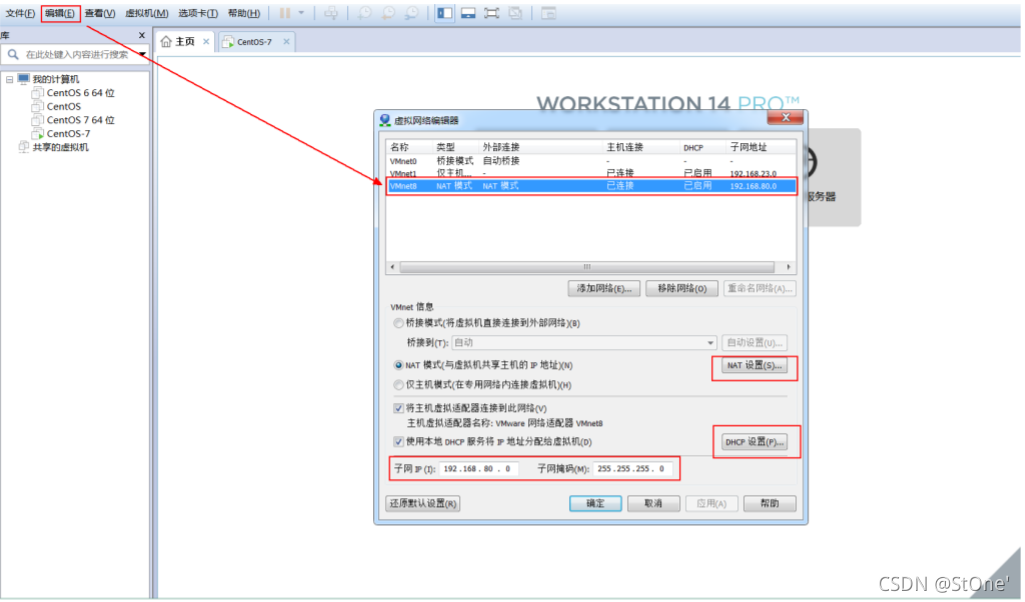Click the library search magnifier icon

12,54
